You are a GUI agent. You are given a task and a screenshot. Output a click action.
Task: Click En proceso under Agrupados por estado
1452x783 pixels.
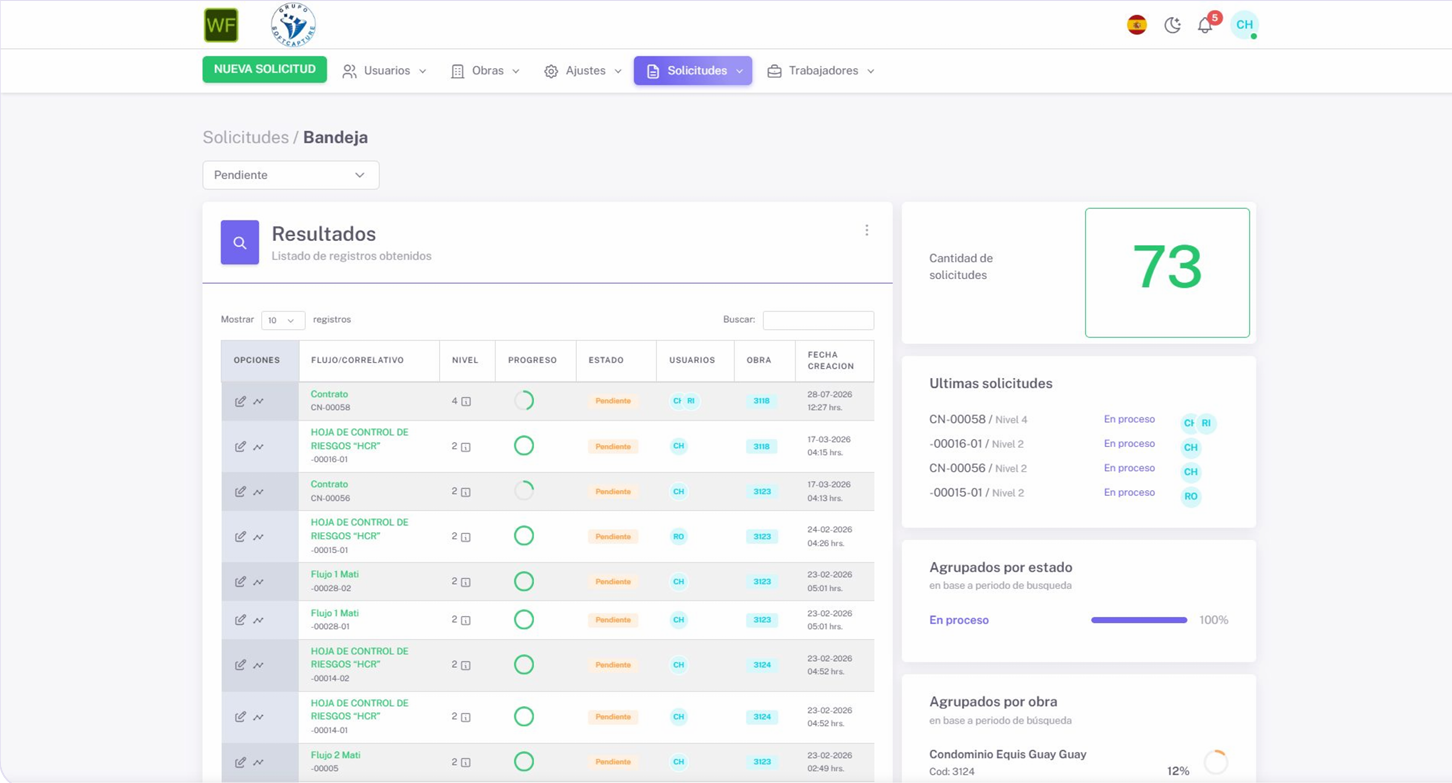[959, 620]
